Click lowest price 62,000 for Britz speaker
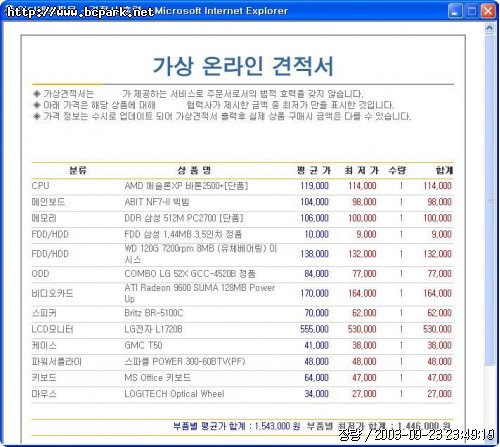The height and width of the screenshot is (447, 500). click(x=364, y=313)
